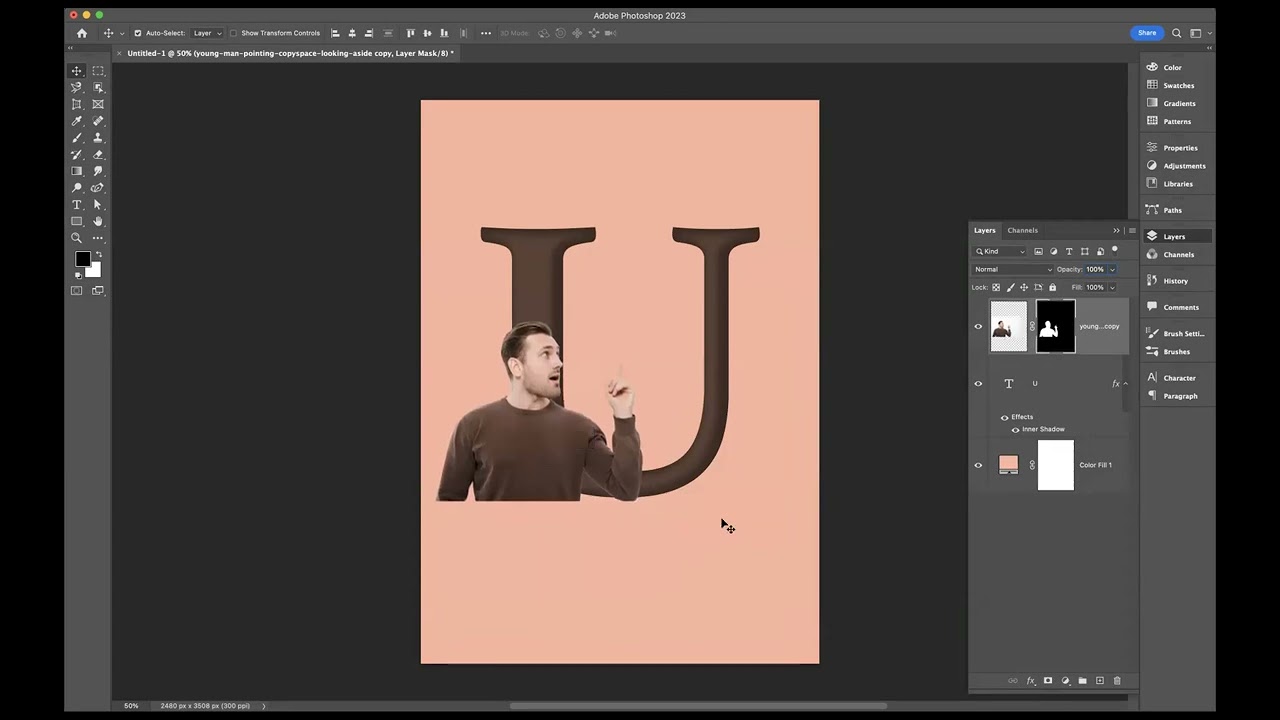This screenshot has height=720, width=1280.
Task: Select the Brush tool
Action: tap(76, 138)
